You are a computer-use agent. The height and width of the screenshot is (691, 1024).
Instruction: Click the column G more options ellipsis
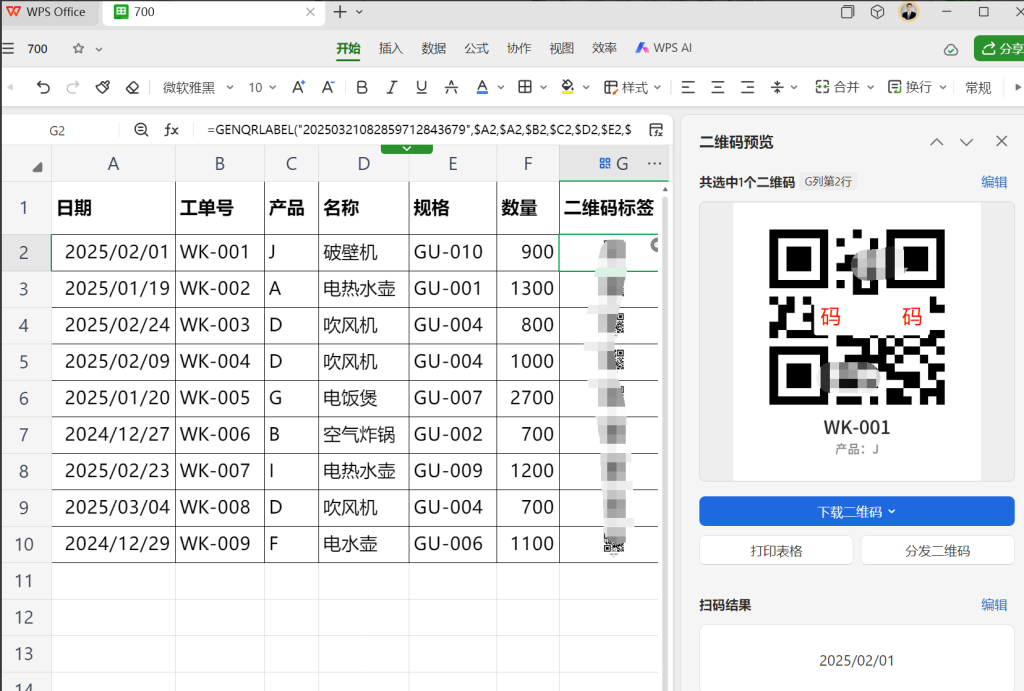coord(654,164)
